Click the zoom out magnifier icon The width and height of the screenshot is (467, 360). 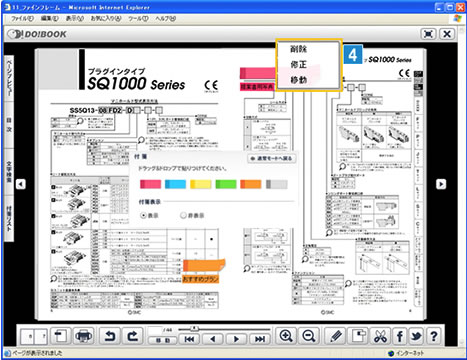pos(309,336)
